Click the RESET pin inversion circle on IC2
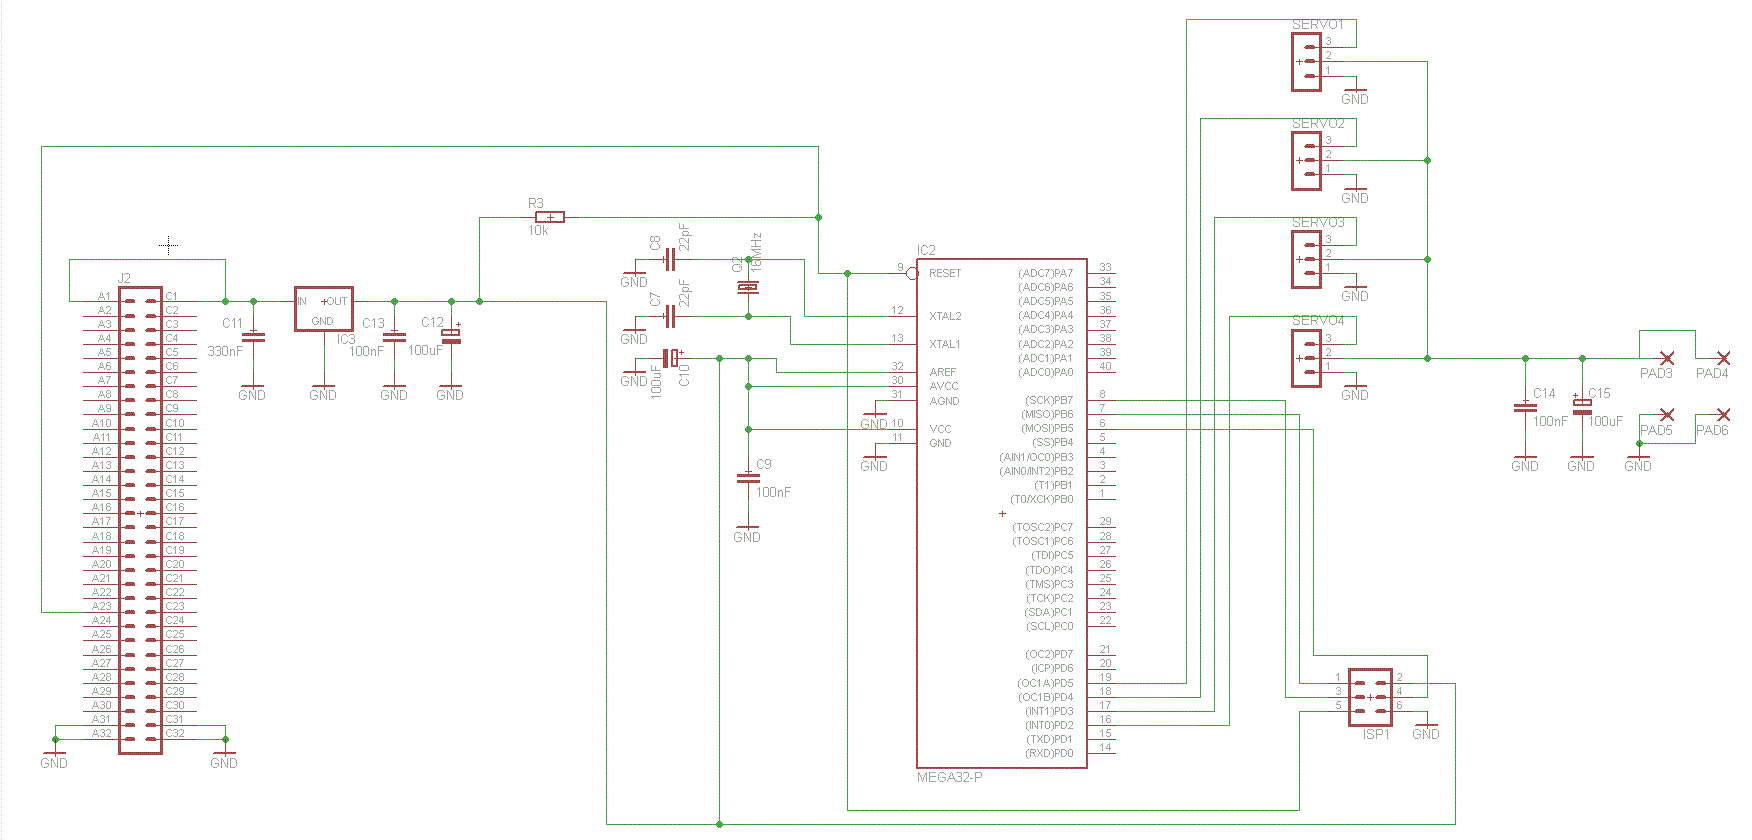This screenshot has width=1752, height=840. [x=912, y=273]
